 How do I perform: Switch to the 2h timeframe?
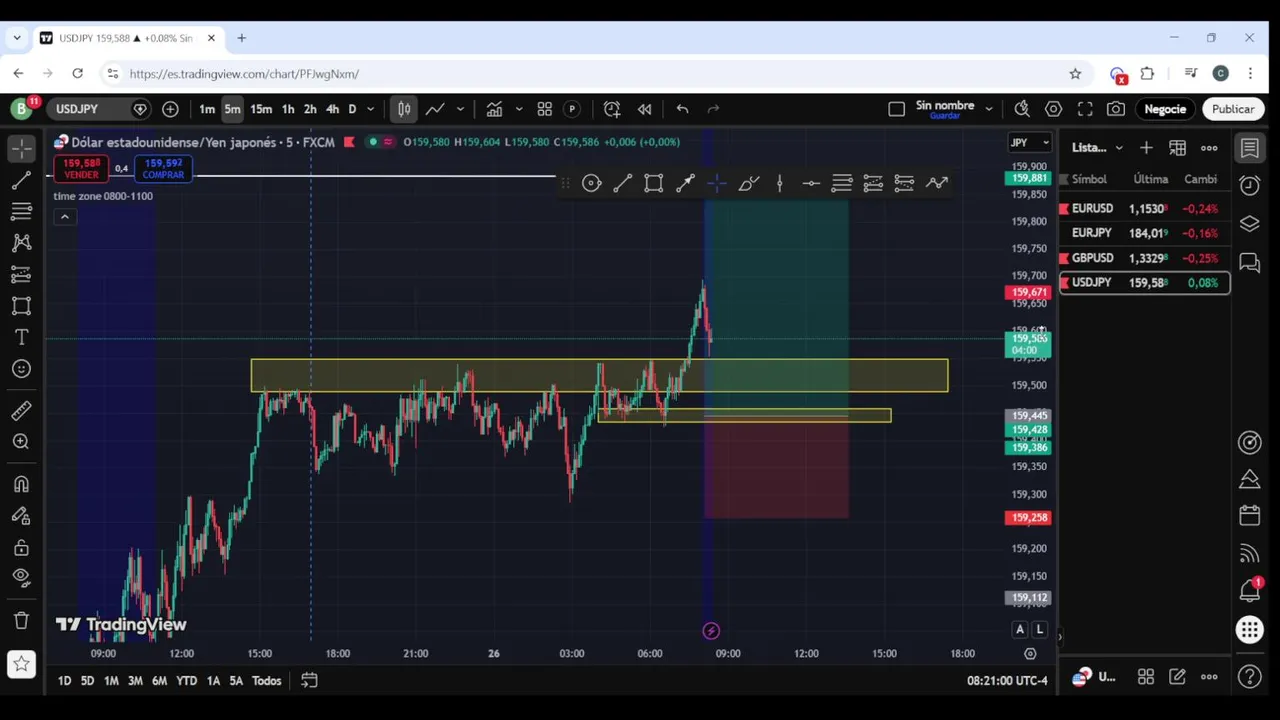(x=310, y=109)
